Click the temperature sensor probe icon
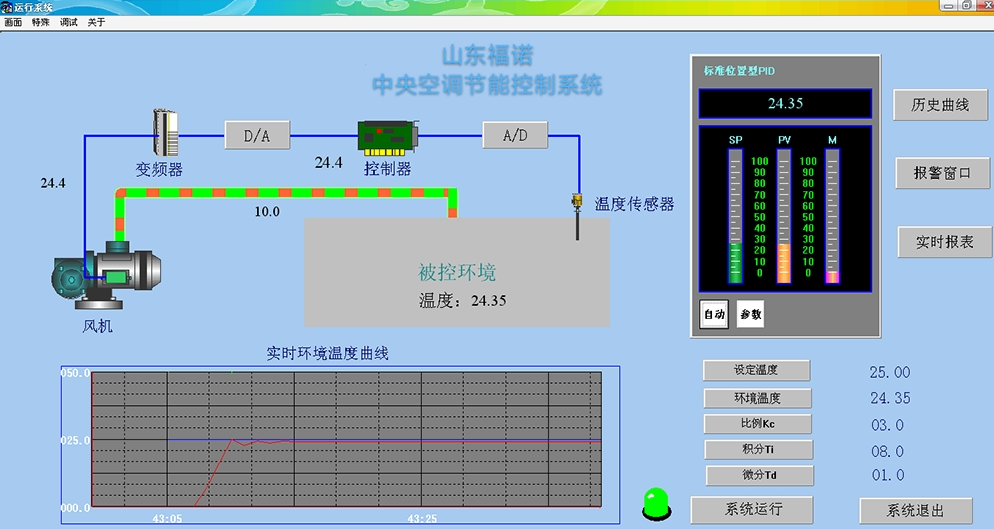994x529 pixels. [577, 216]
